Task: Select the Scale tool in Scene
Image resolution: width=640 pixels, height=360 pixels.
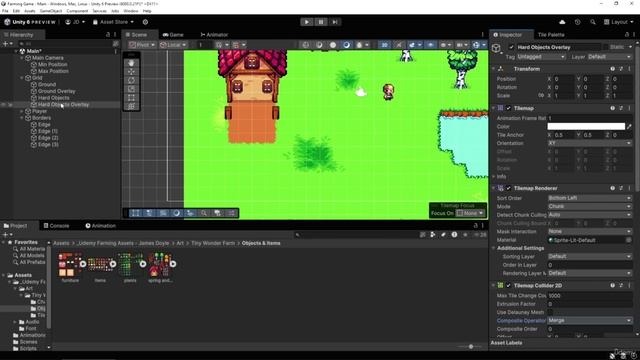Action: 131,89
